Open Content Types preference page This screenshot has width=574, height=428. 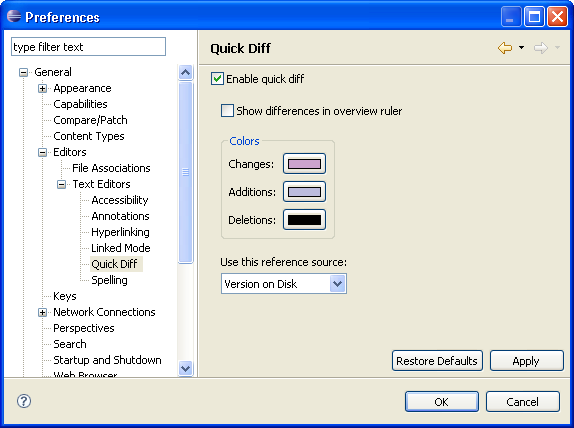pyautogui.click(x=89, y=136)
